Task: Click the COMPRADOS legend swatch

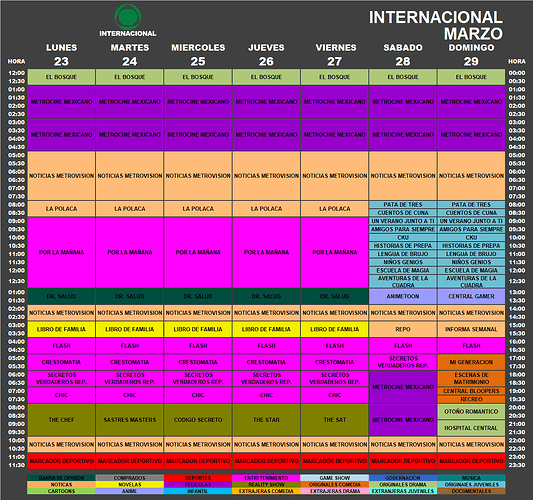Action: coord(130,478)
